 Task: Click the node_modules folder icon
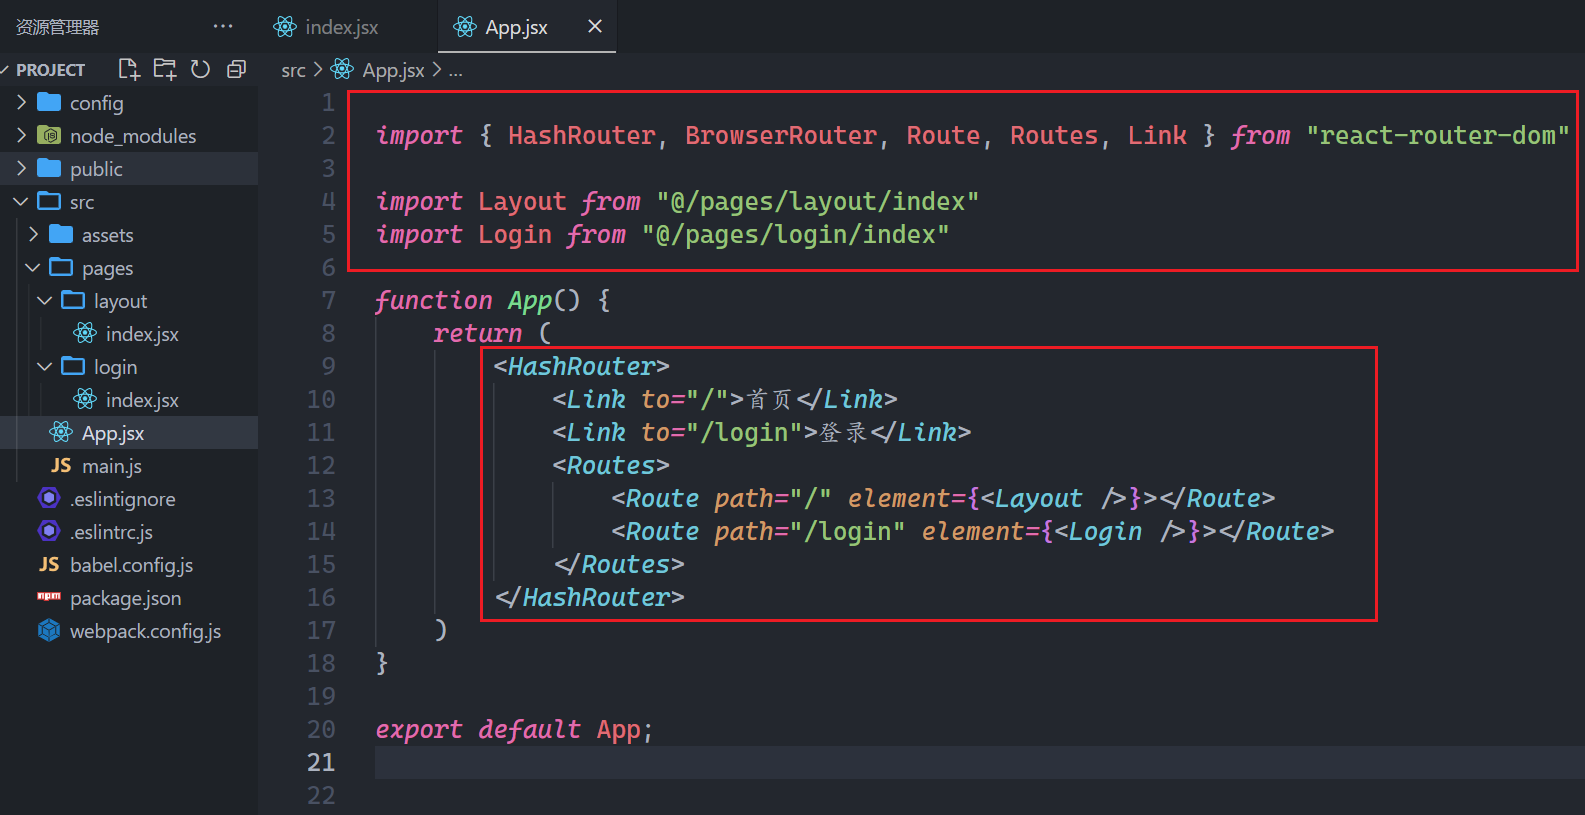coord(49,135)
